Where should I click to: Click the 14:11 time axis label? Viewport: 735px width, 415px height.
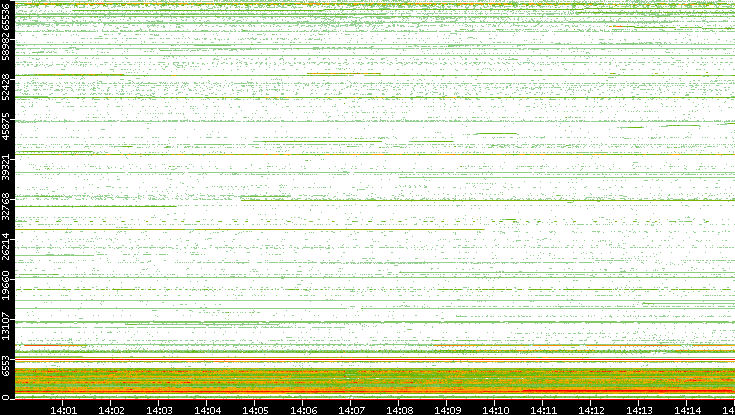544,410
